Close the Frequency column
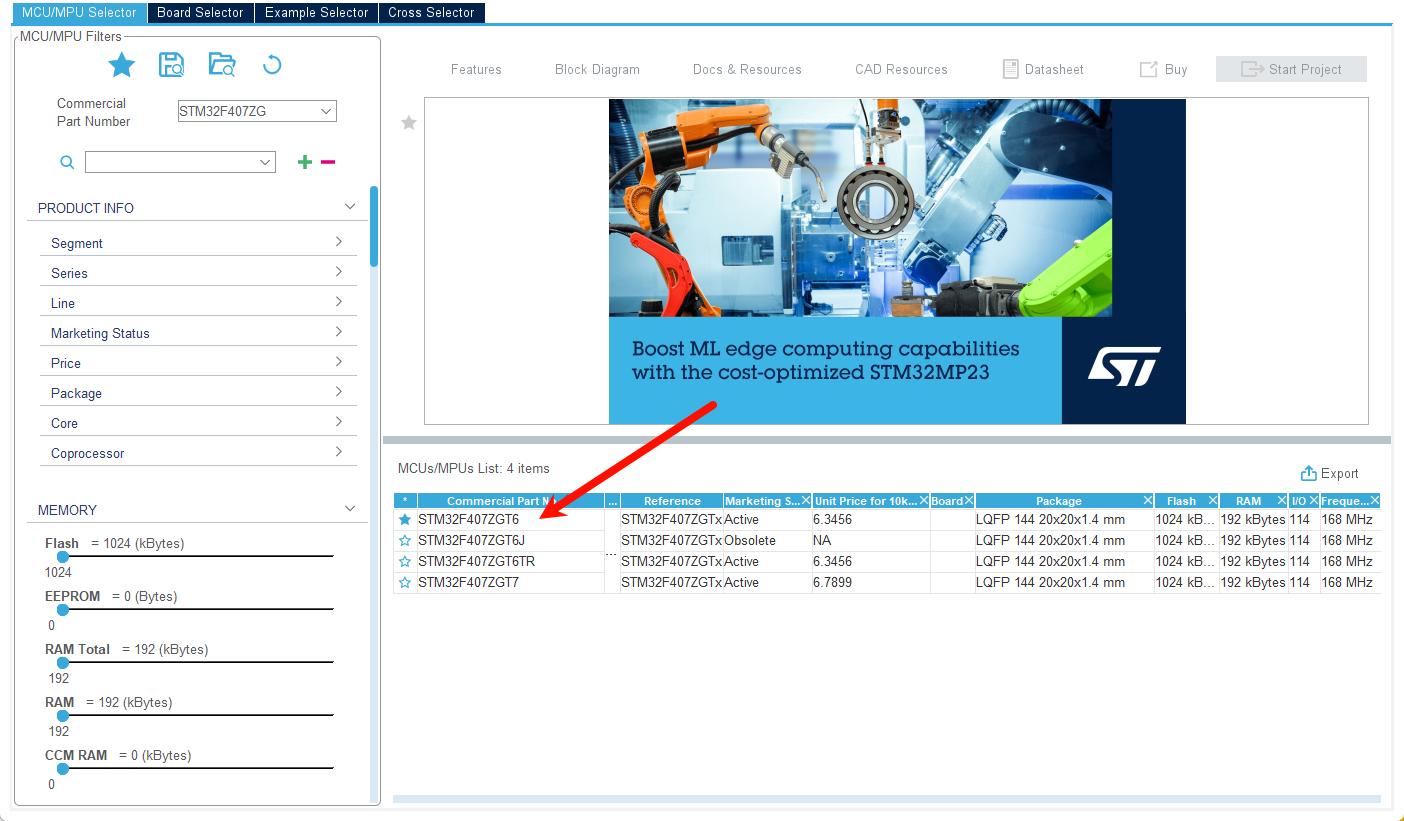The width and height of the screenshot is (1404, 821). pyautogui.click(x=1375, y=501)
